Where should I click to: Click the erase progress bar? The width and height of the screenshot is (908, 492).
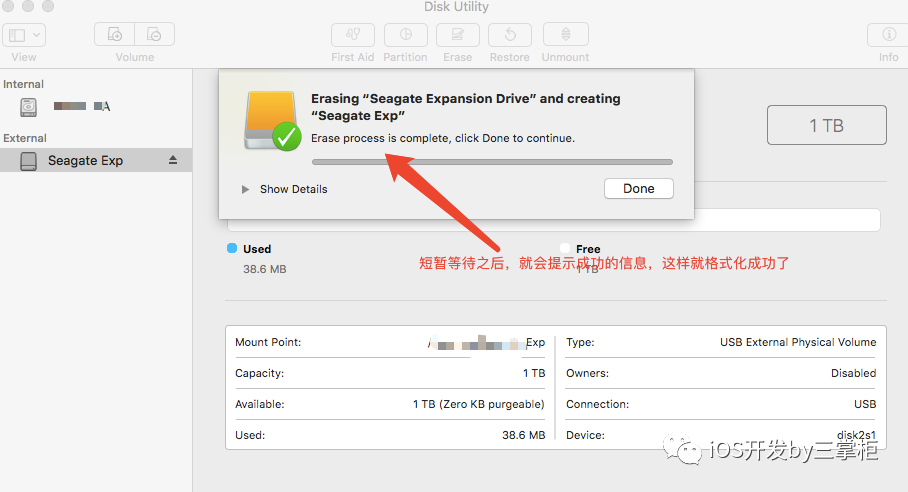(492, 162)
